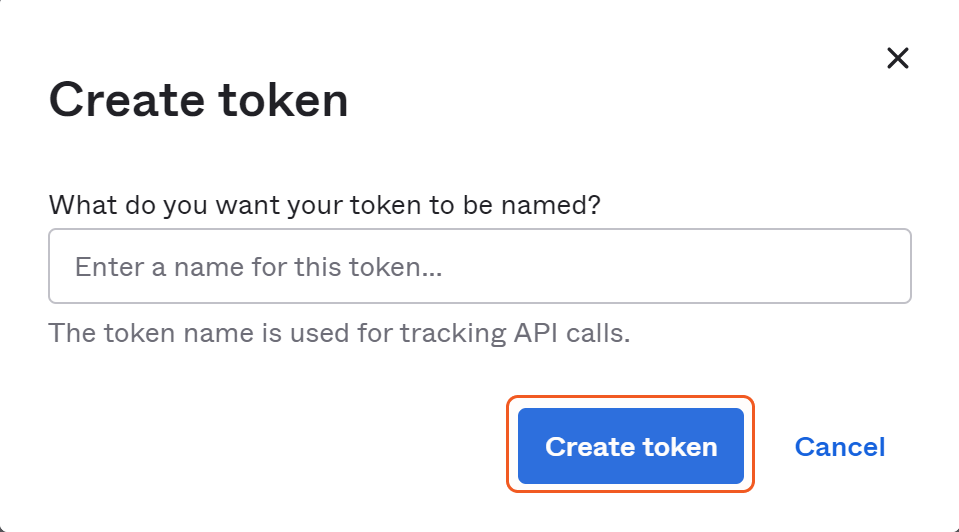This screenshot has height=532, width=959.
Task: Submit the form via Create token
Action: [631, 446]
